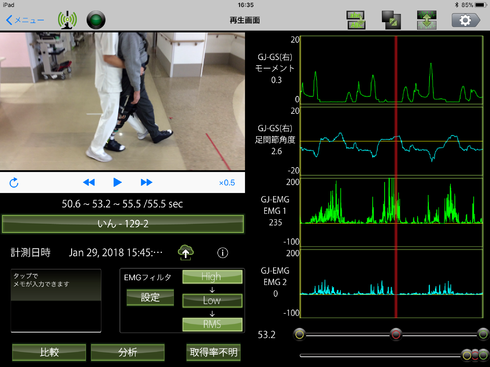
Task: Upload data with the cloud icon
Action: [186, 252]
